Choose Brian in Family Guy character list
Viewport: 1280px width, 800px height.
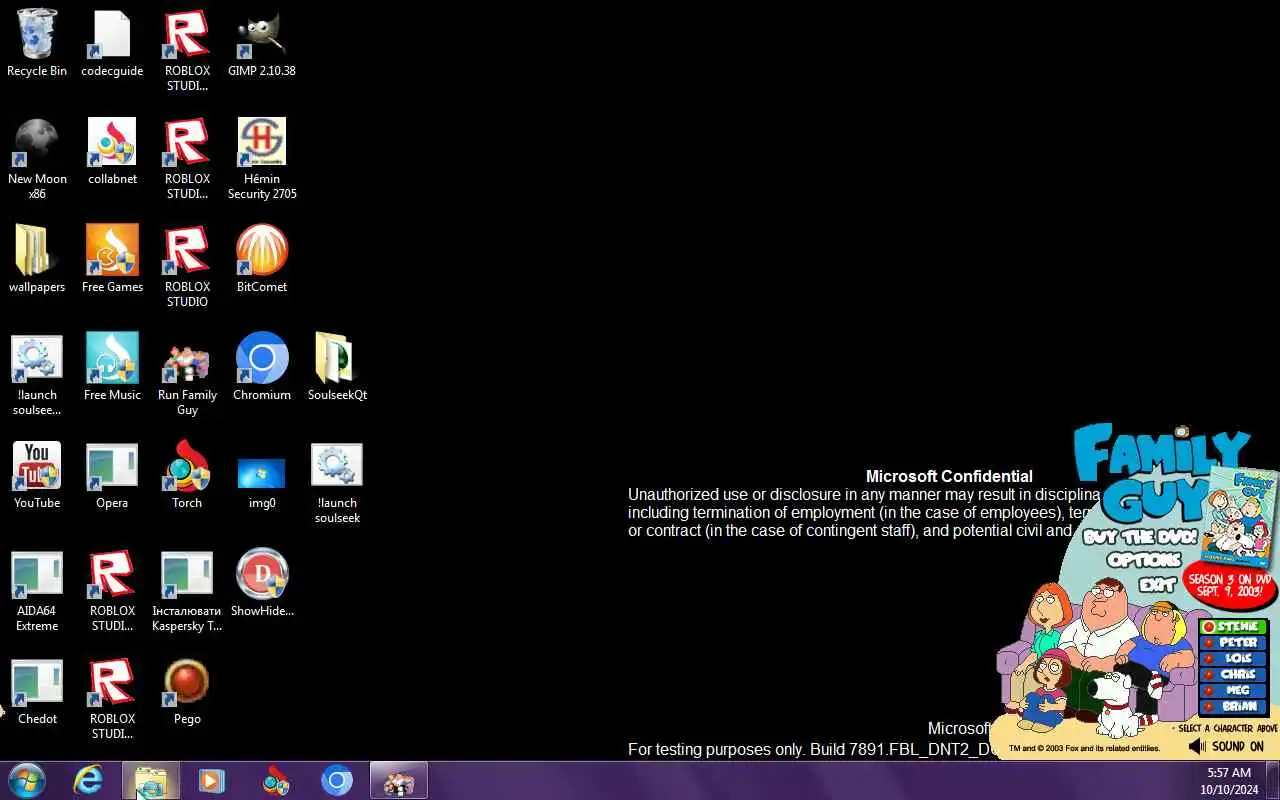pos(1234,707)
